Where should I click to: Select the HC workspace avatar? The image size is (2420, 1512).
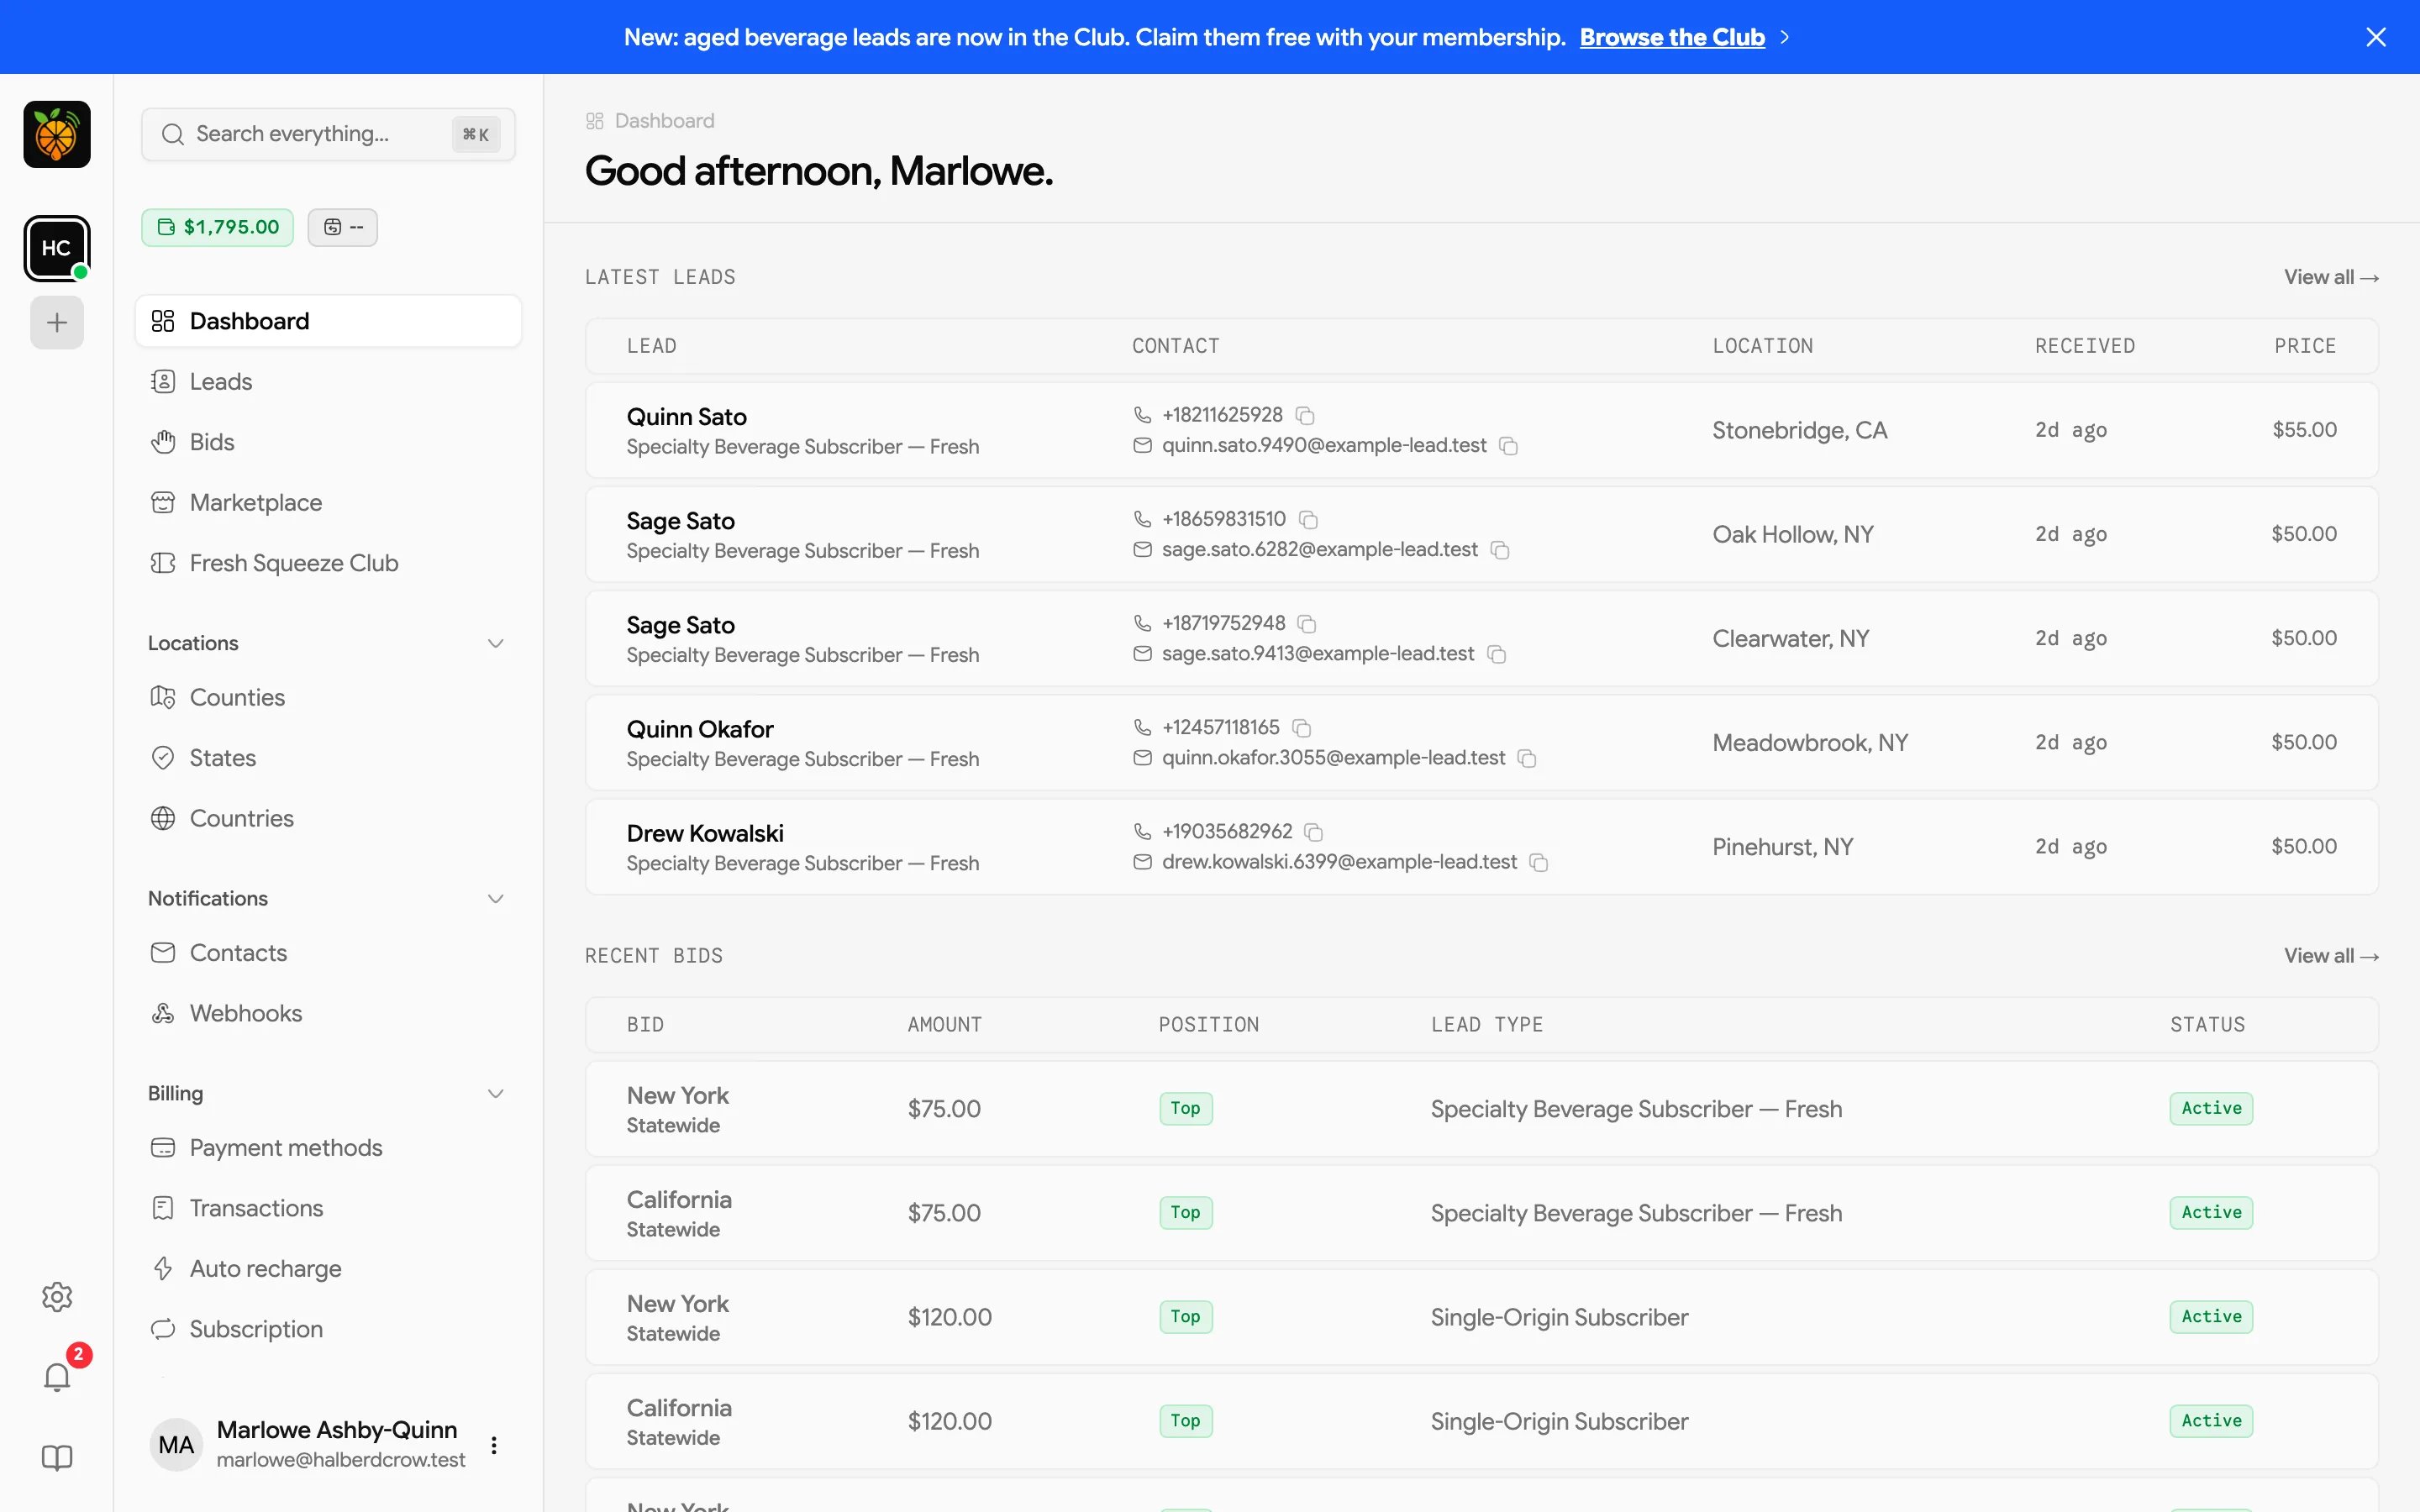pyautogui.click(x=57, y=248)
